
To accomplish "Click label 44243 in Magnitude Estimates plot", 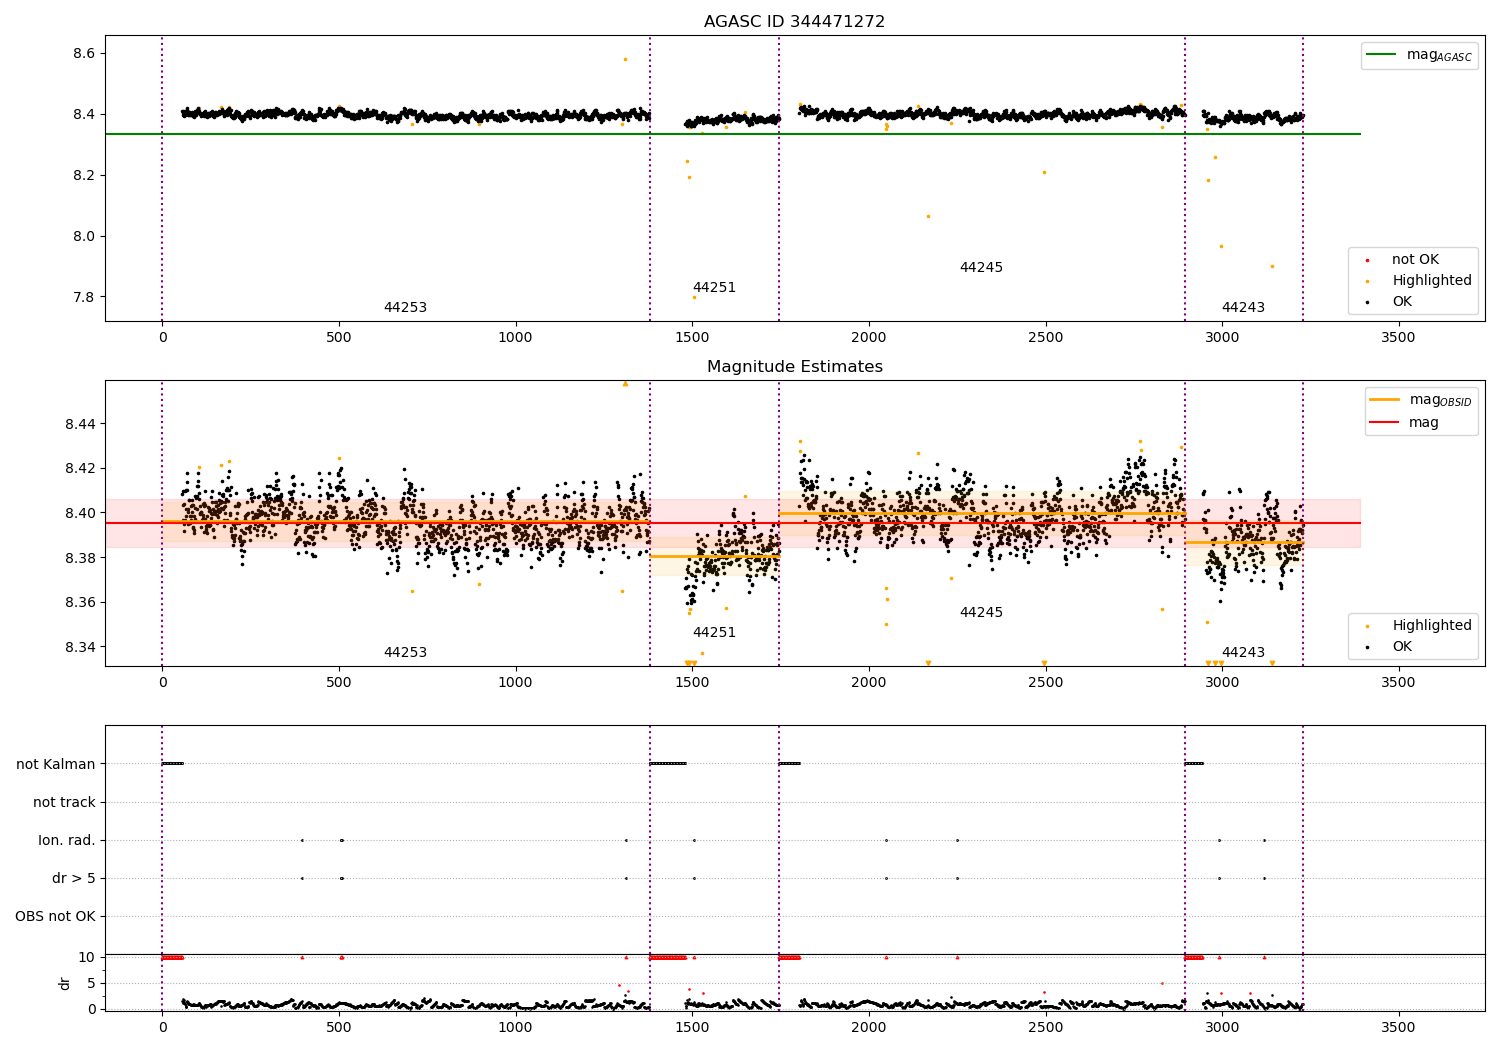I will pyautogui.click(x=1243, y=653).
